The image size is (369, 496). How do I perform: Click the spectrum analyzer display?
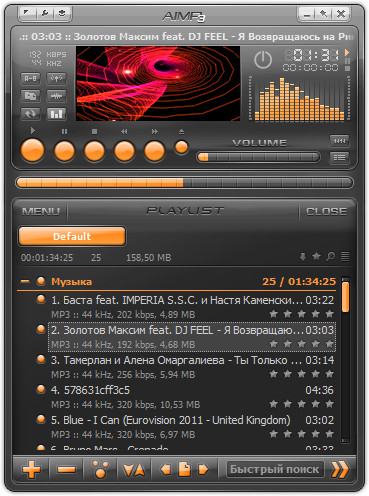point(299,98)
